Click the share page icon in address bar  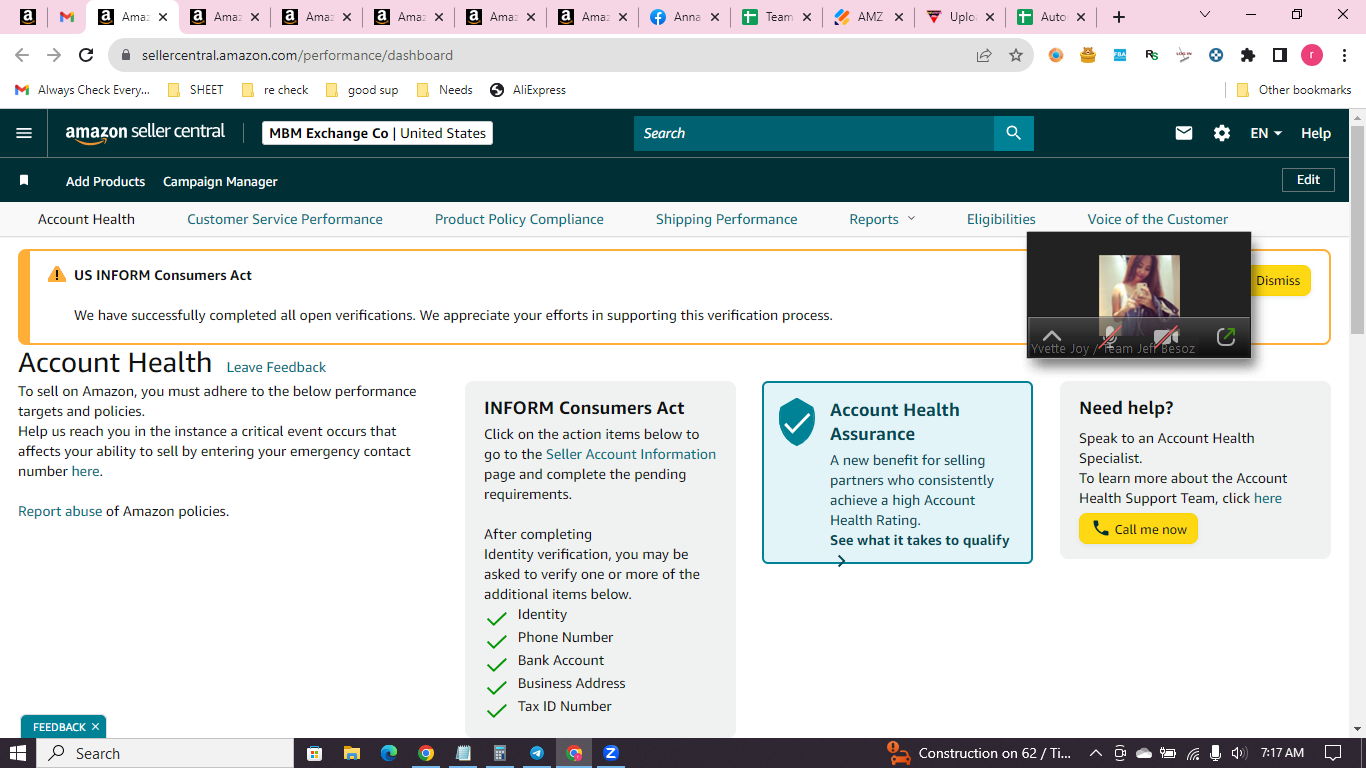(x=984, y=55)
